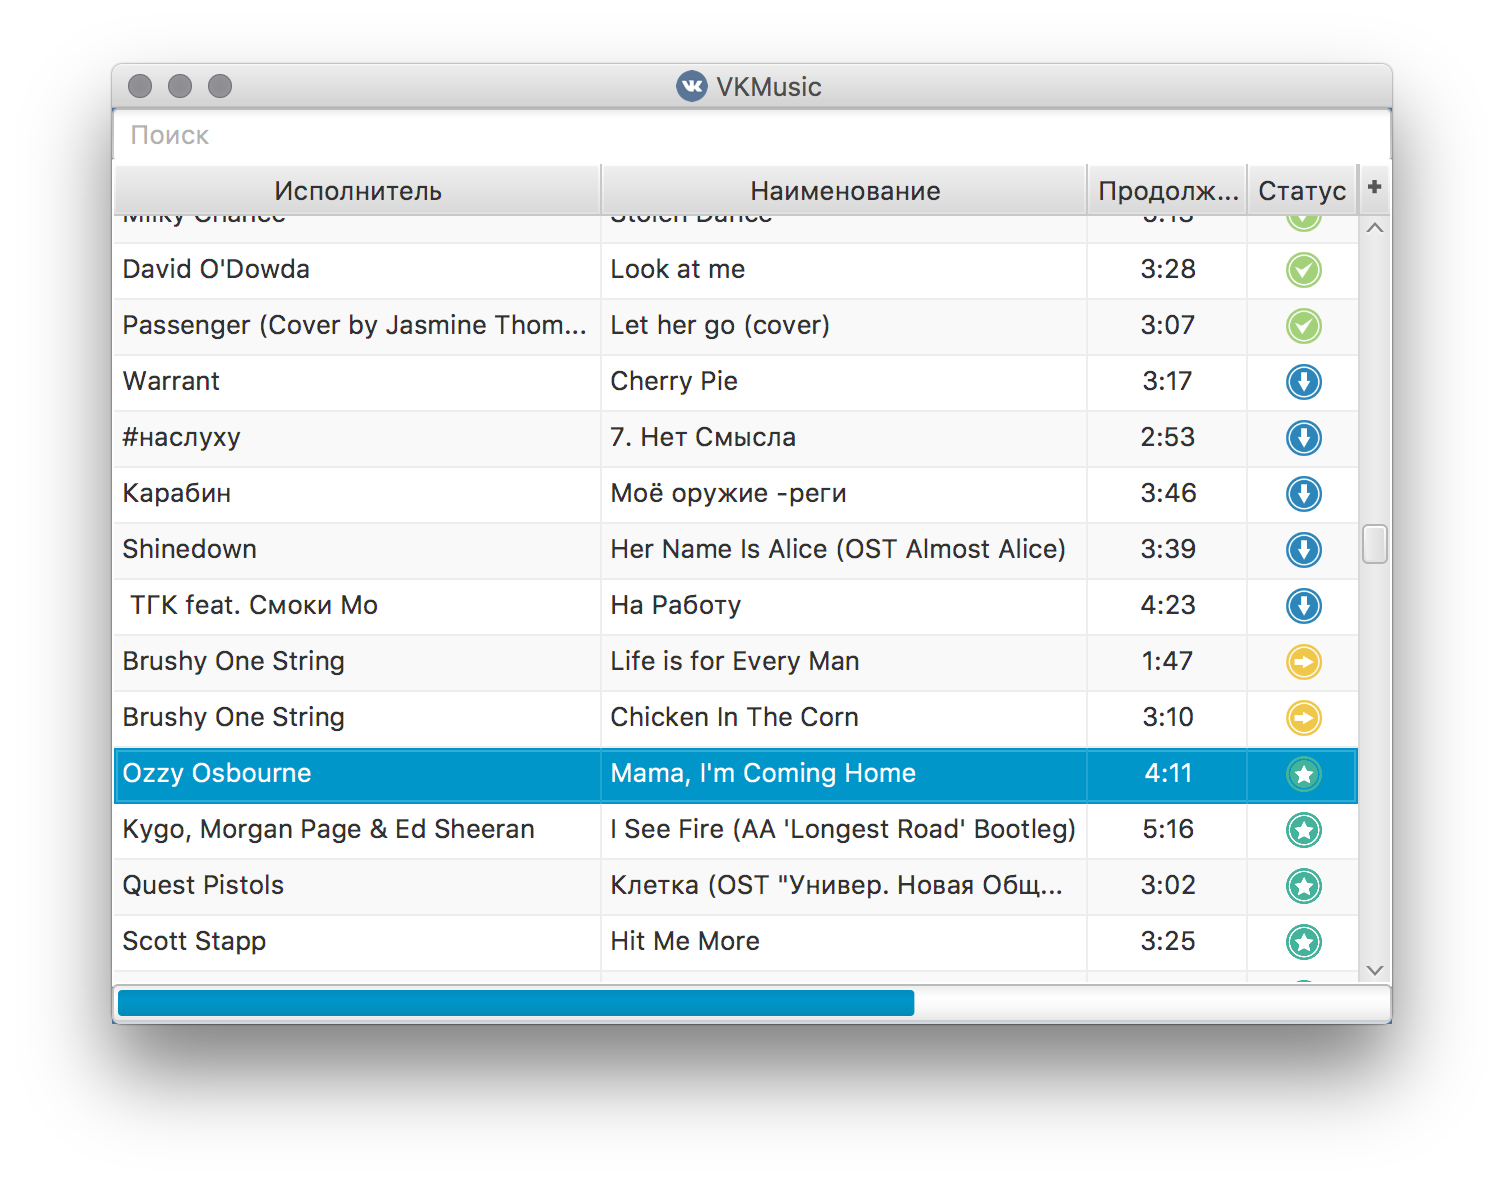Select Brushy One String in the 1:47 row

pyautogui.click(x=357, y=662)
